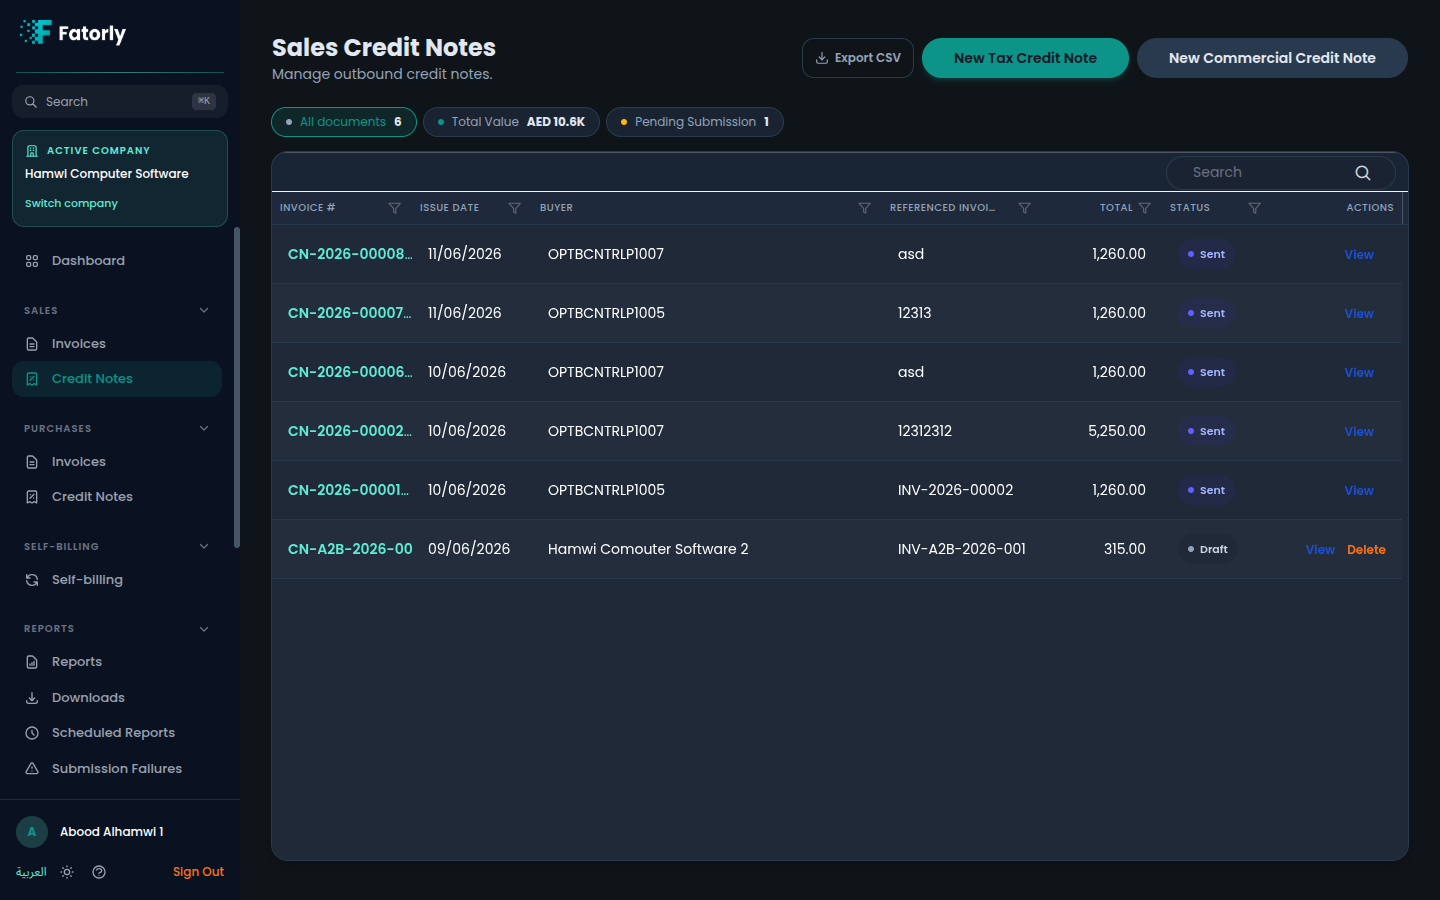
Task: Click the 5,250.00 total amount
Action: pyautogui.click(x=1117, y=431)
